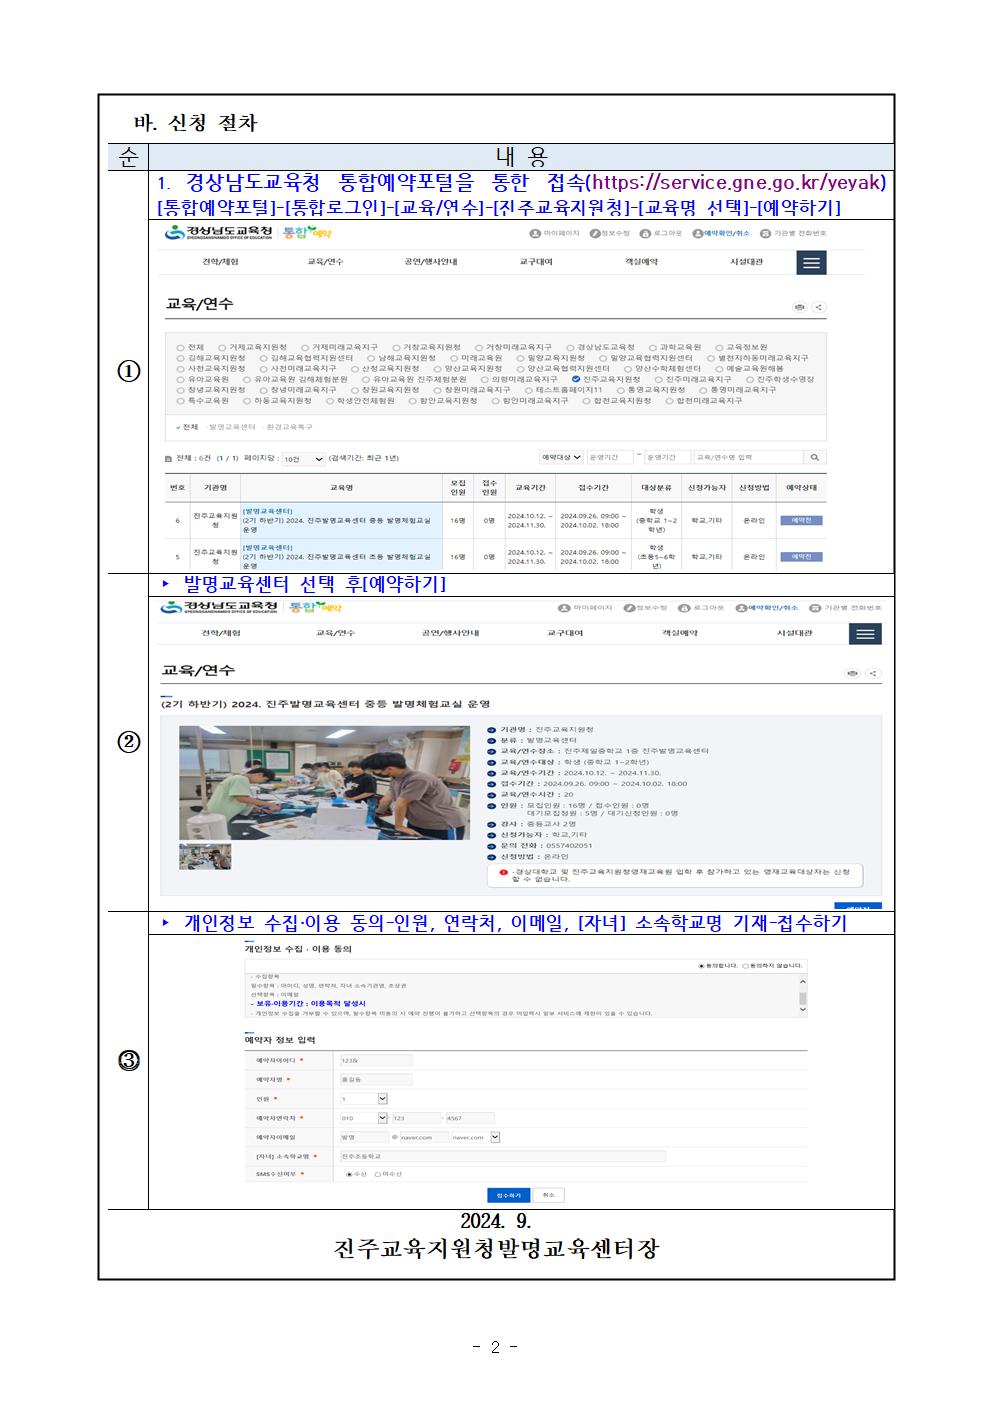Choose 미수신 for SMS reception

[377, 1174]
